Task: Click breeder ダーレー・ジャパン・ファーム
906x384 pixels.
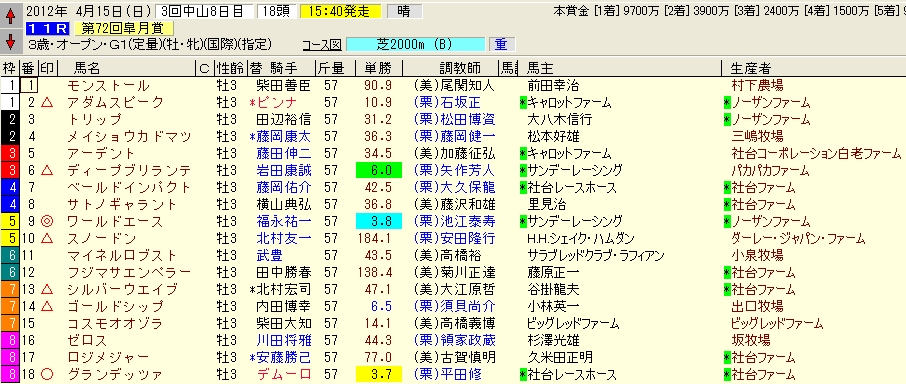Action: click(x=798, y=238)
